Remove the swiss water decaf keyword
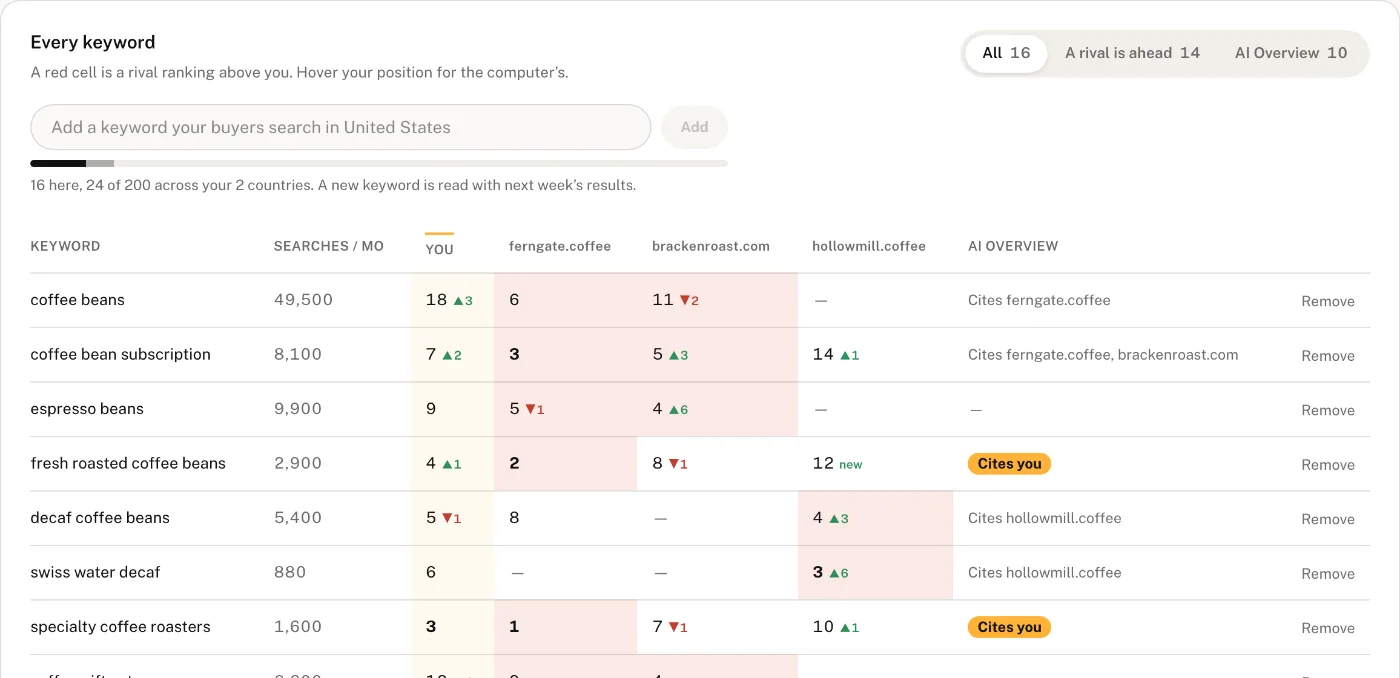Image resolution: width=1400 pixels, height=678 pixels. [1328, 574]
